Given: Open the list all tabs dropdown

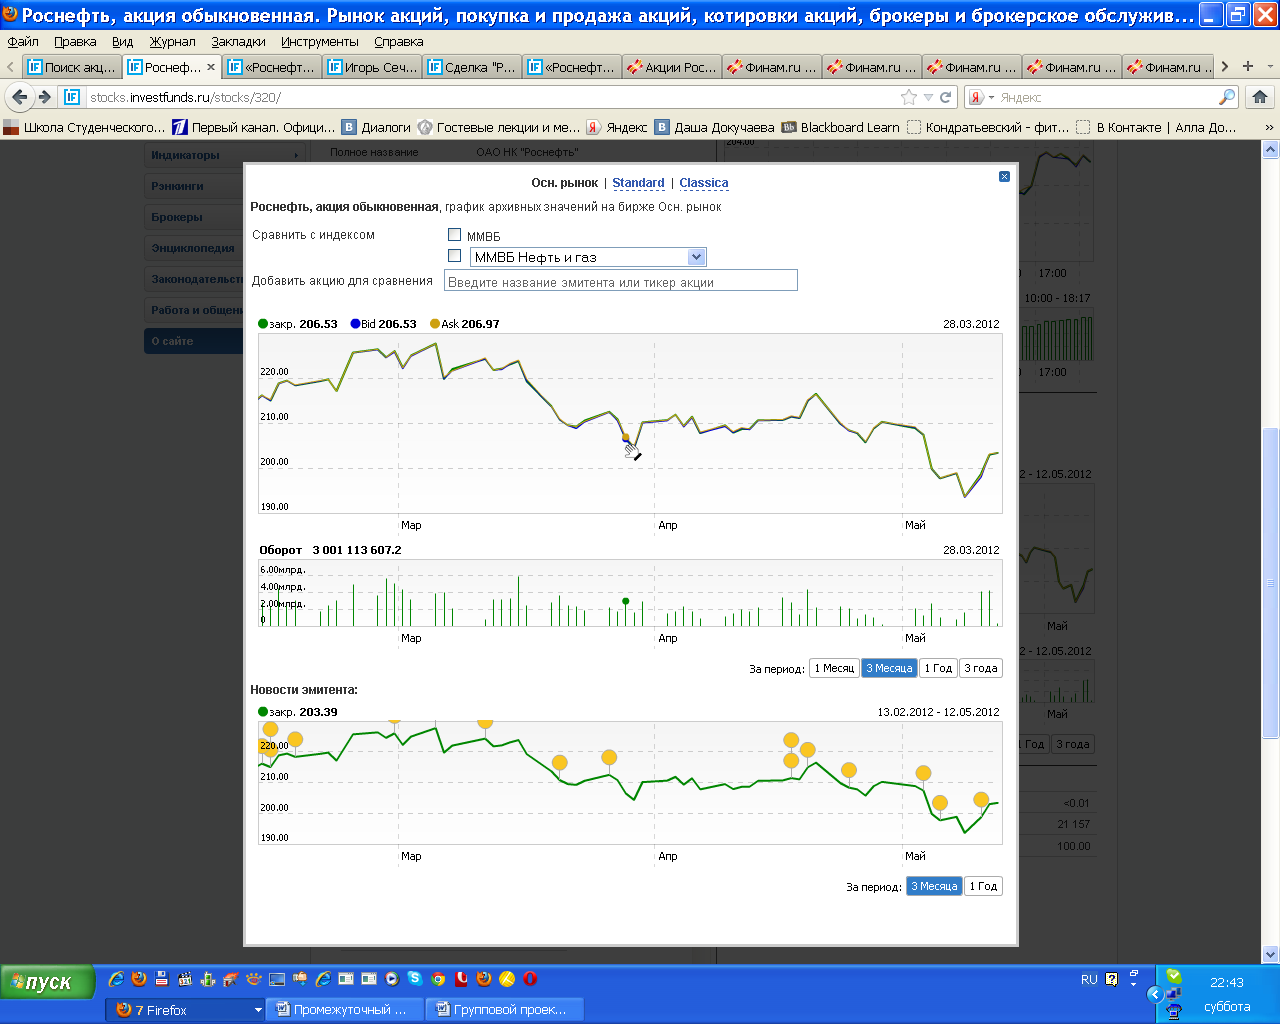Looking at the screenshot, I should tap(1270, 66).
